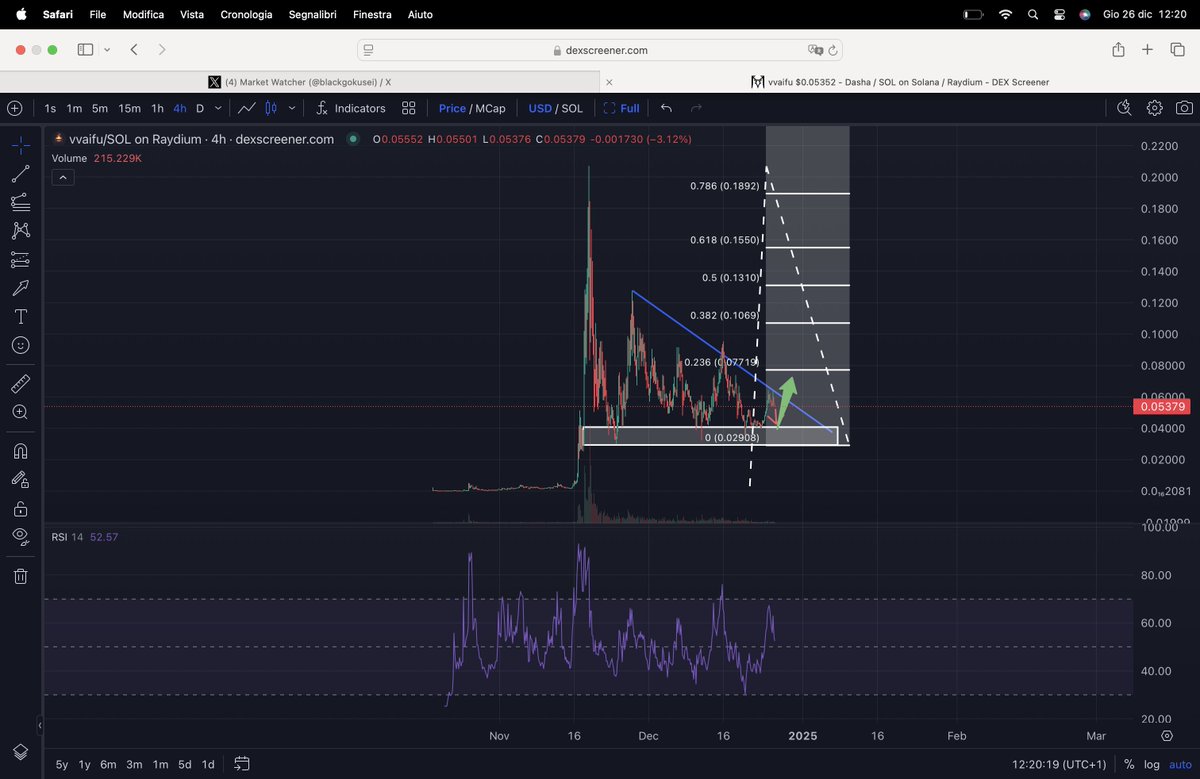Toggle stay in drawing mode

point(20,479)
